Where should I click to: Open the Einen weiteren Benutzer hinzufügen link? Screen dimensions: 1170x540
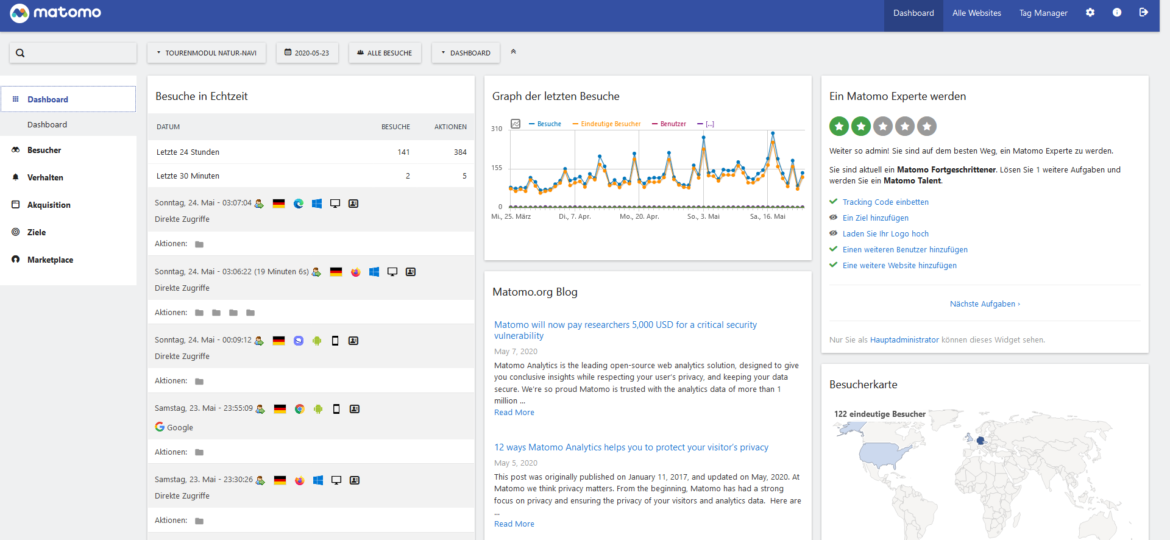pos(905,249)
